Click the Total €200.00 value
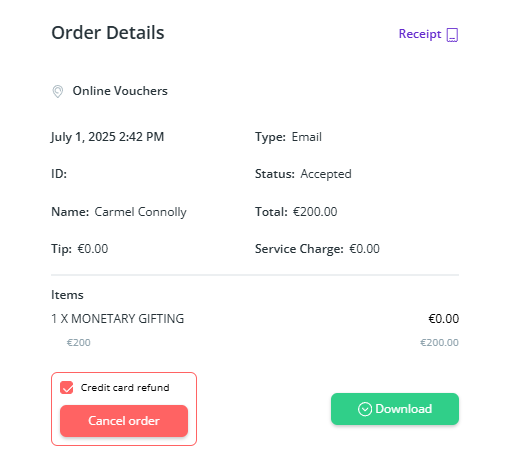Viewport: 510px width, 453px height. (x=315, y=212)
